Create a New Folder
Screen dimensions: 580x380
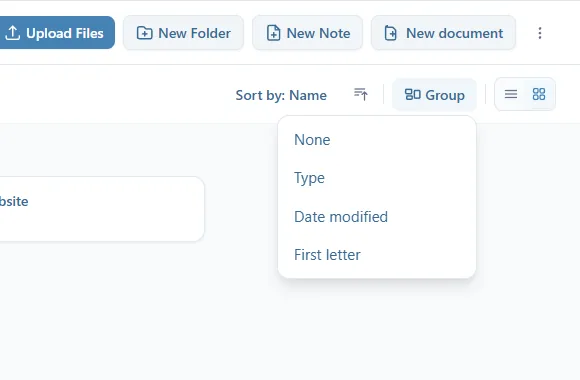183,33
